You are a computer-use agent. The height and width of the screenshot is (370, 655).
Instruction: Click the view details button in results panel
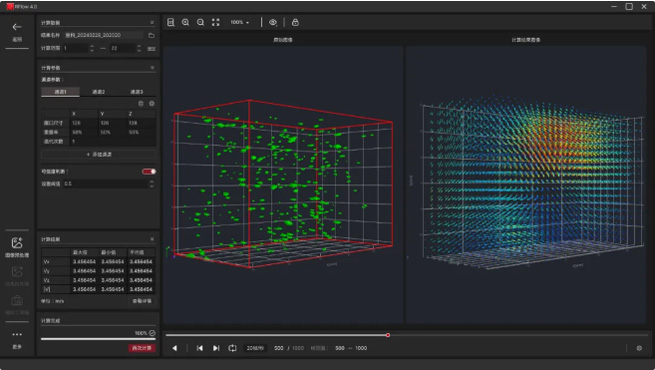coord(142,301)
